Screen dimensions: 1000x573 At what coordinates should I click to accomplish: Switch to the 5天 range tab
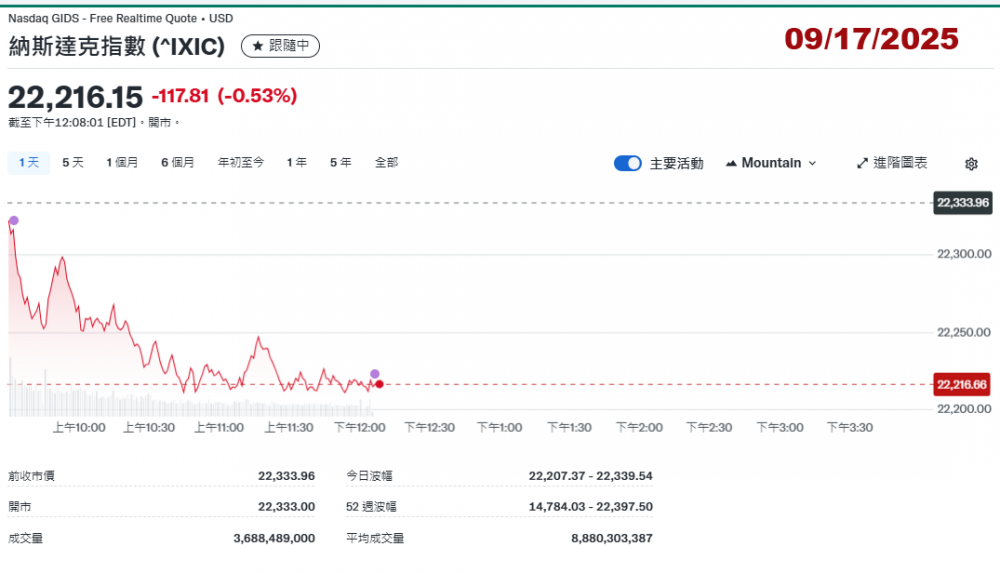pos(73,162)
